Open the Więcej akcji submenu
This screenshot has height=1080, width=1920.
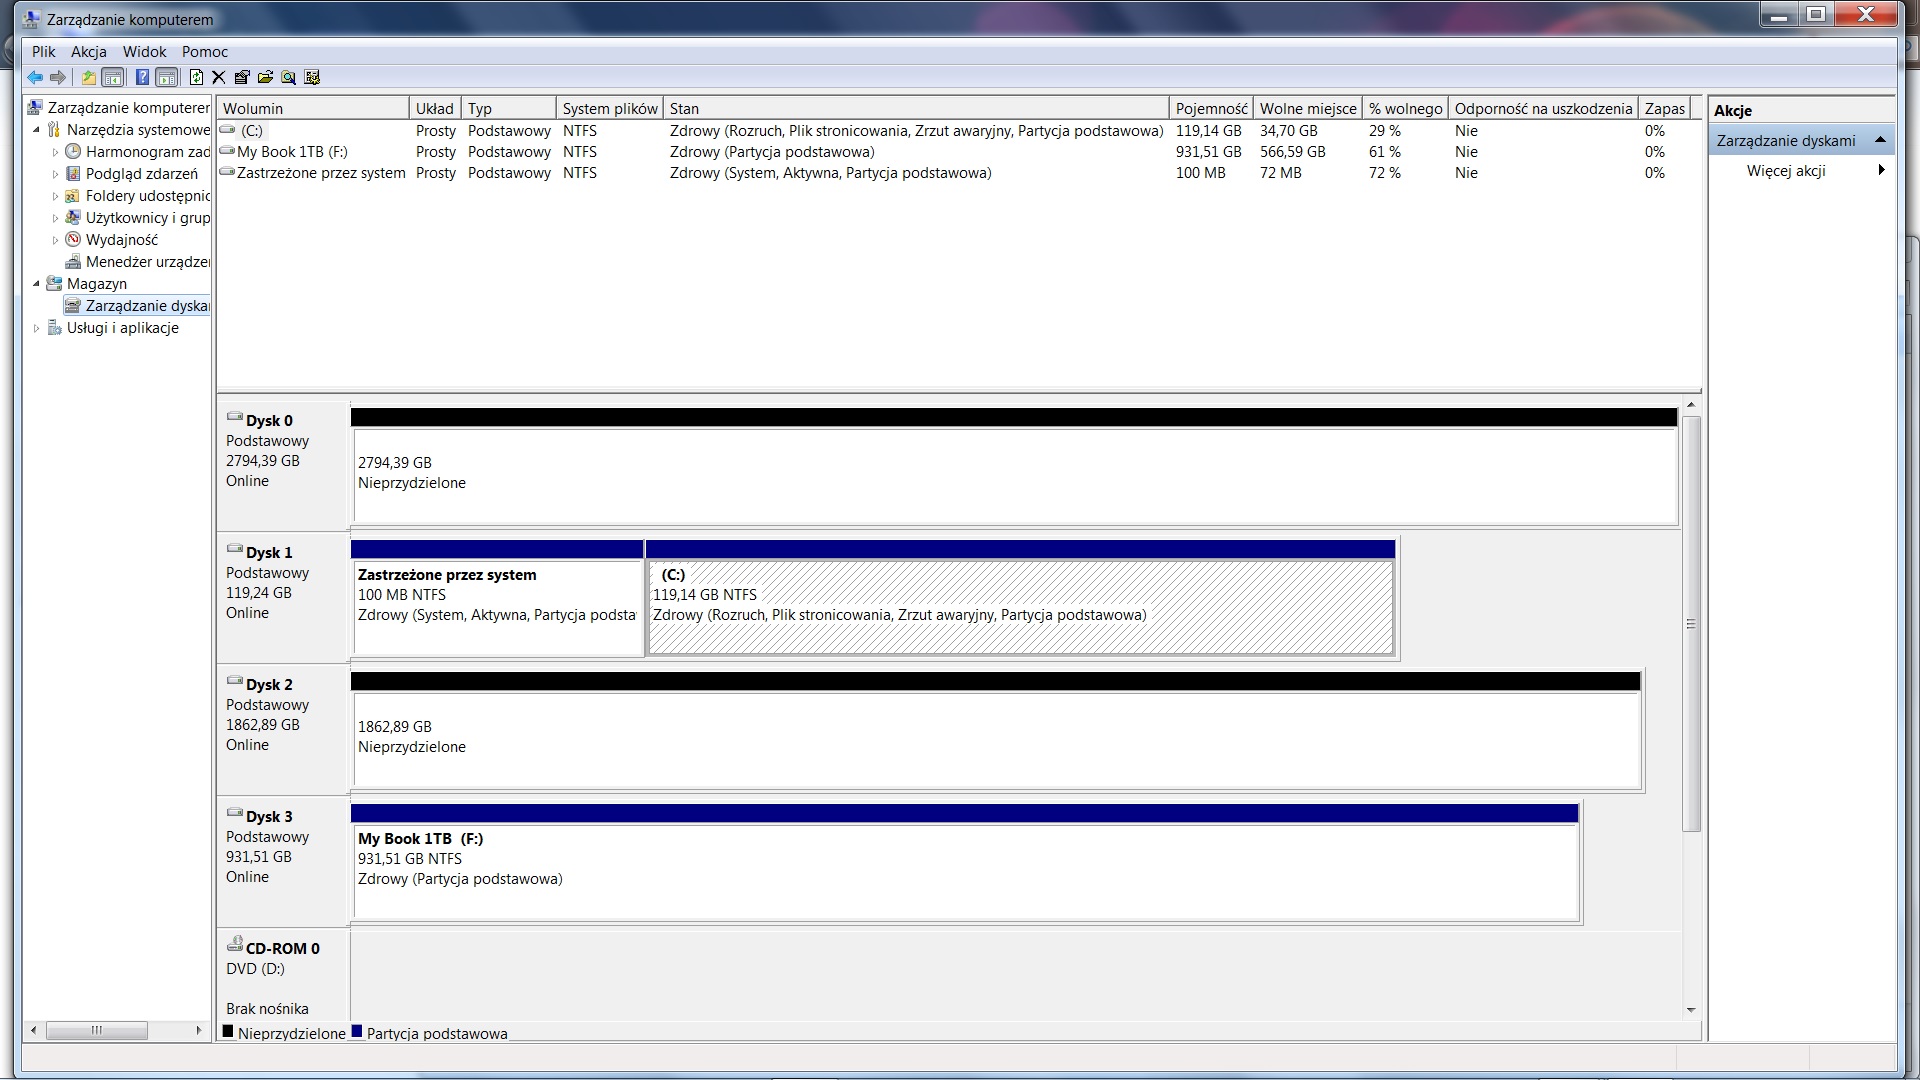tap(1802, 171)
